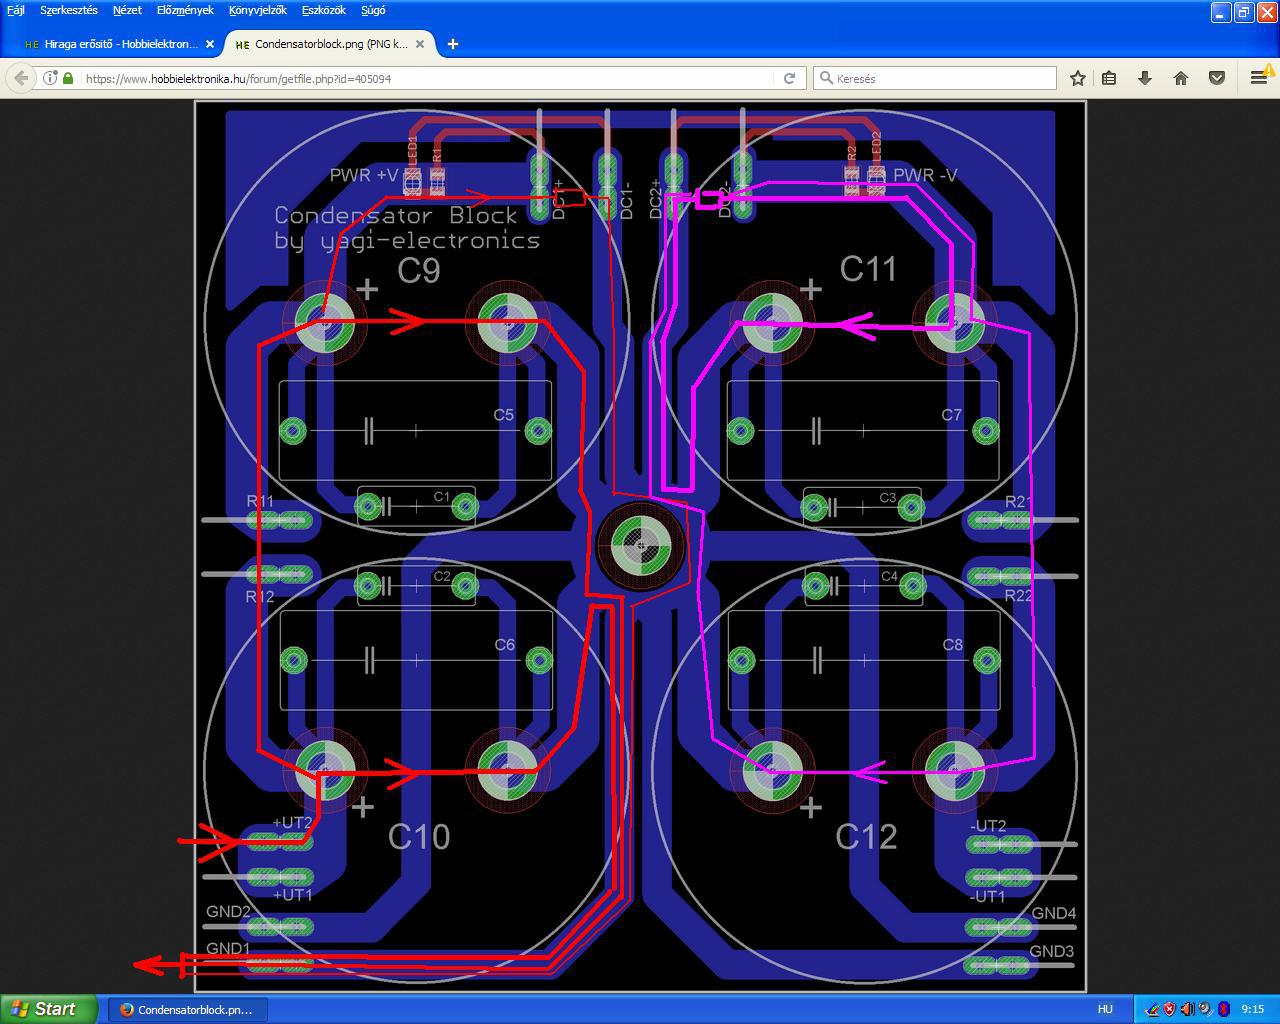Save the page to Pocket
Screen dimensions: 1280x1024
[x=1217, y=78]
